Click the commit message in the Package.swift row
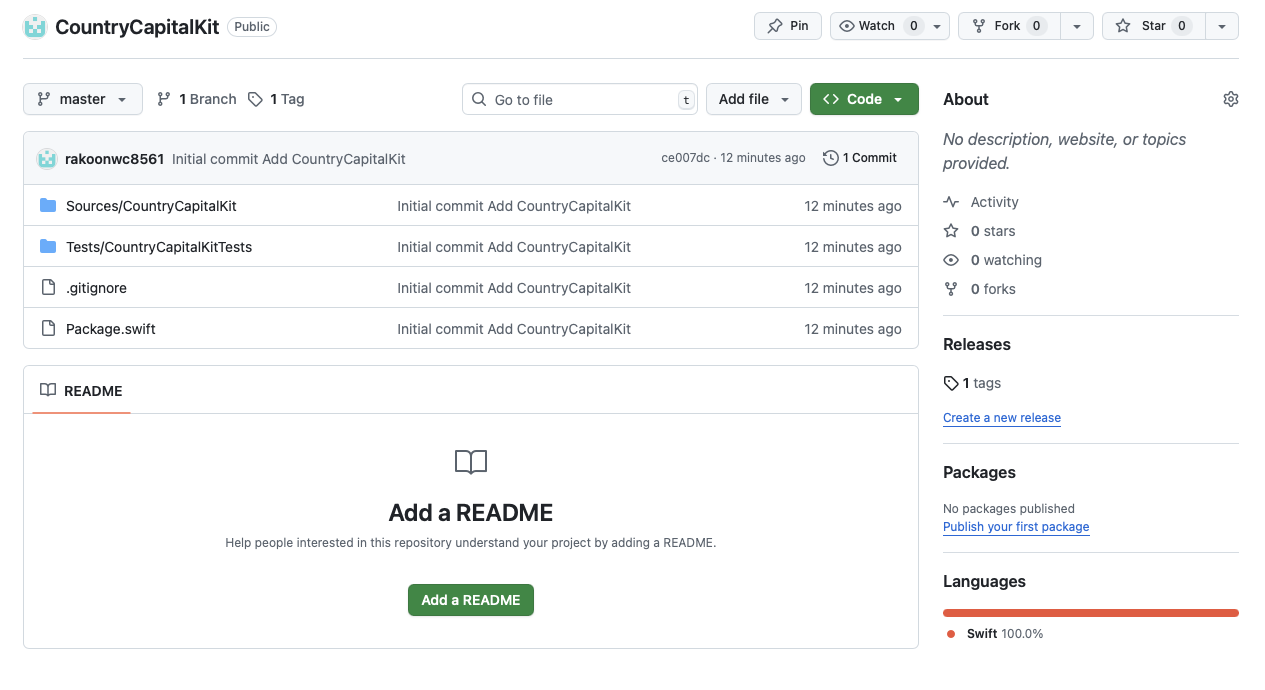 tap(514, 329)
